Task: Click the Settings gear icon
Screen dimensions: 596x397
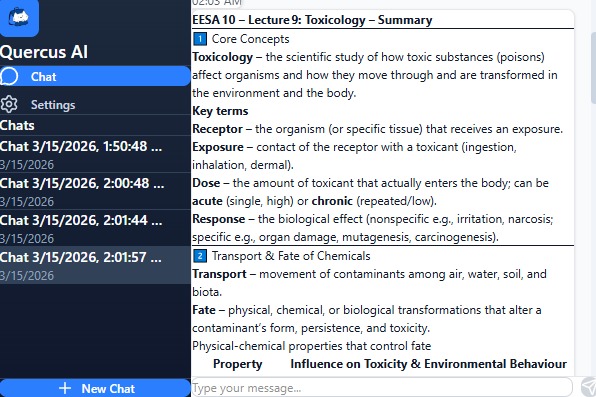Action: [x=9, y=104]
